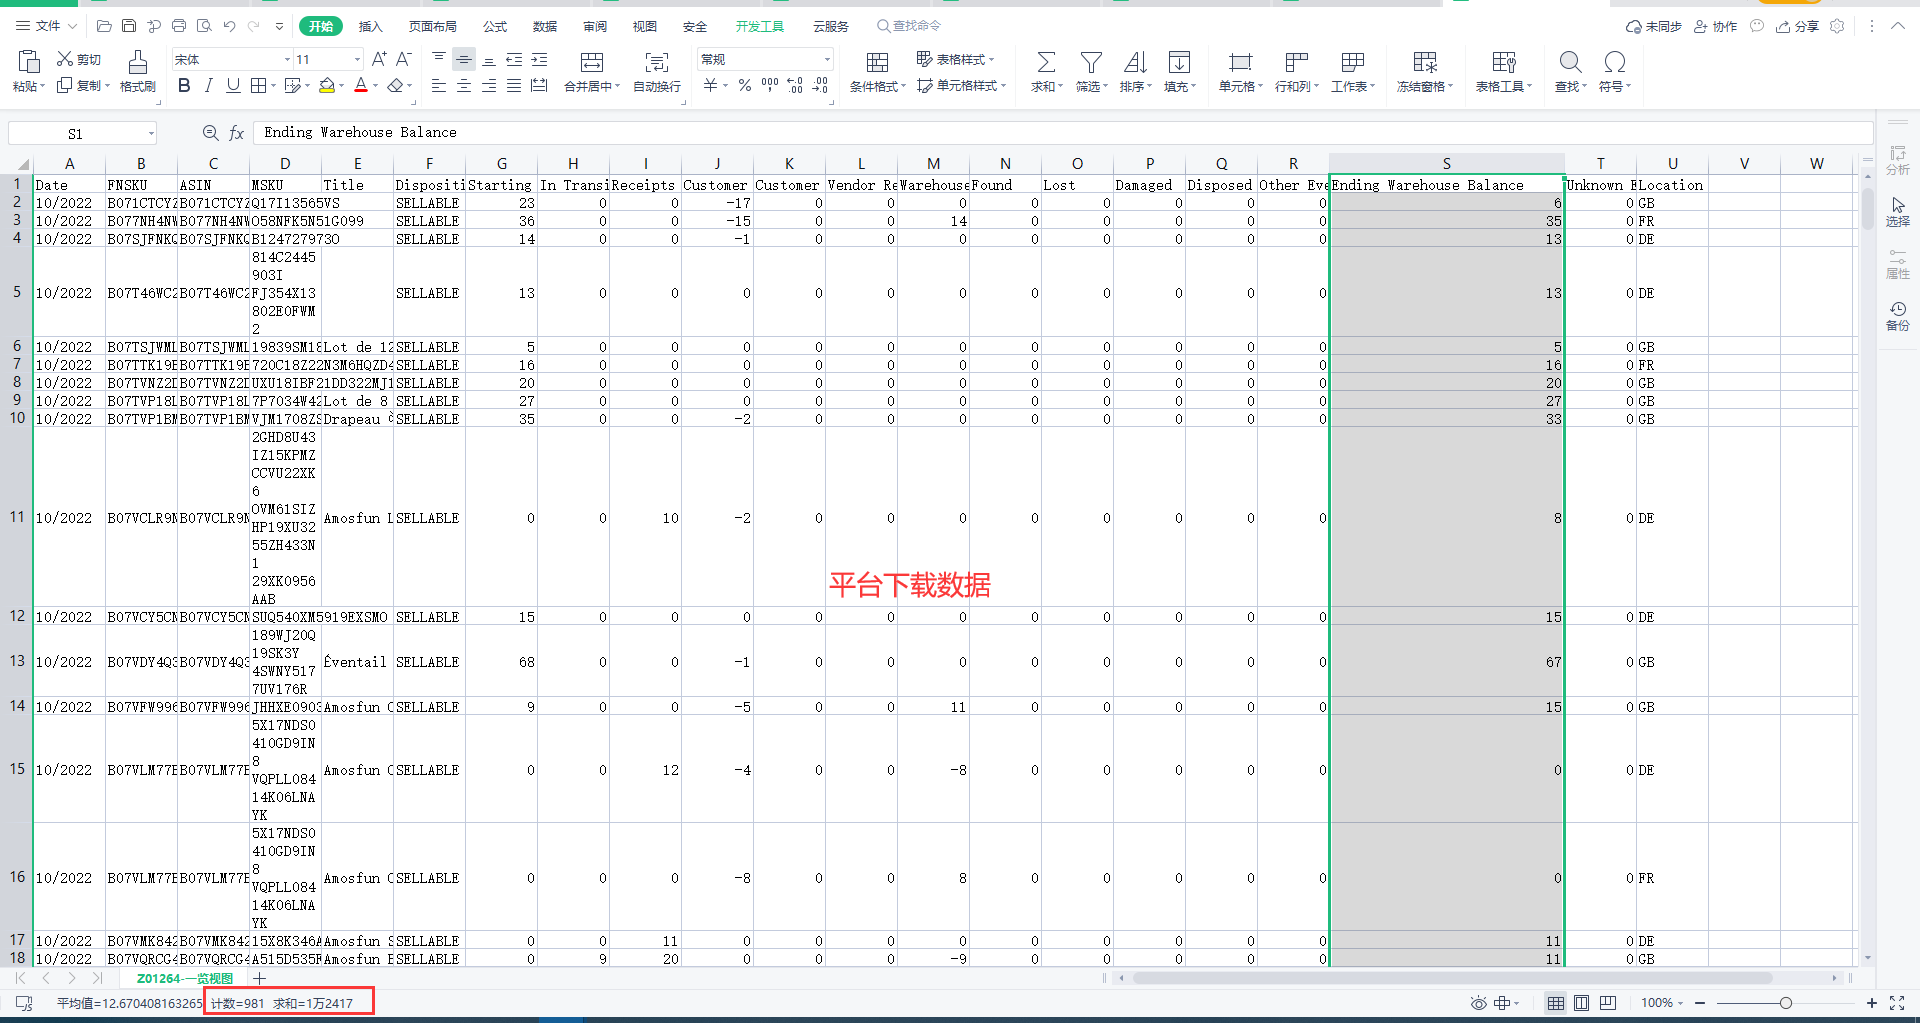Toggle Underline formatting
The width and height of the screenshot is (1920, 1023).
tap(233, 86)
